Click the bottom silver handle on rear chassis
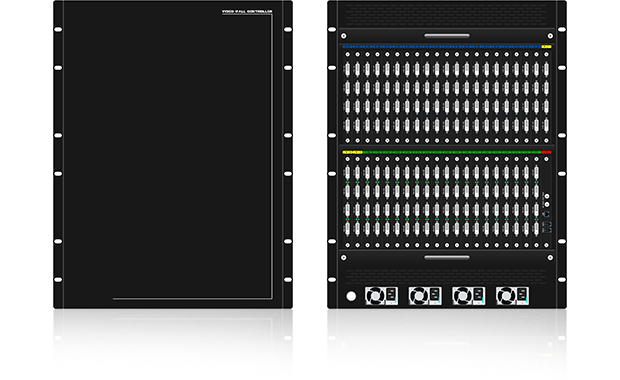Image resolution: width=620 pixels, height=380 pixels. [447, 257]
